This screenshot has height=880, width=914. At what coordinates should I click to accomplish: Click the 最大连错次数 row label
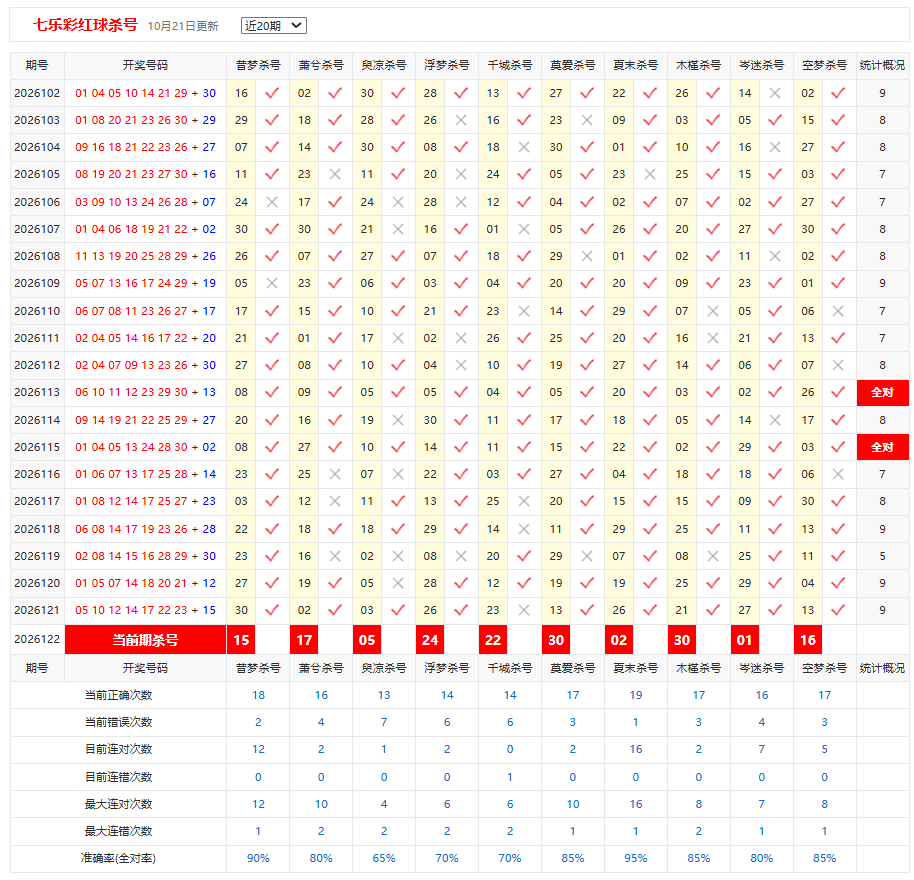tap(118, 831)
